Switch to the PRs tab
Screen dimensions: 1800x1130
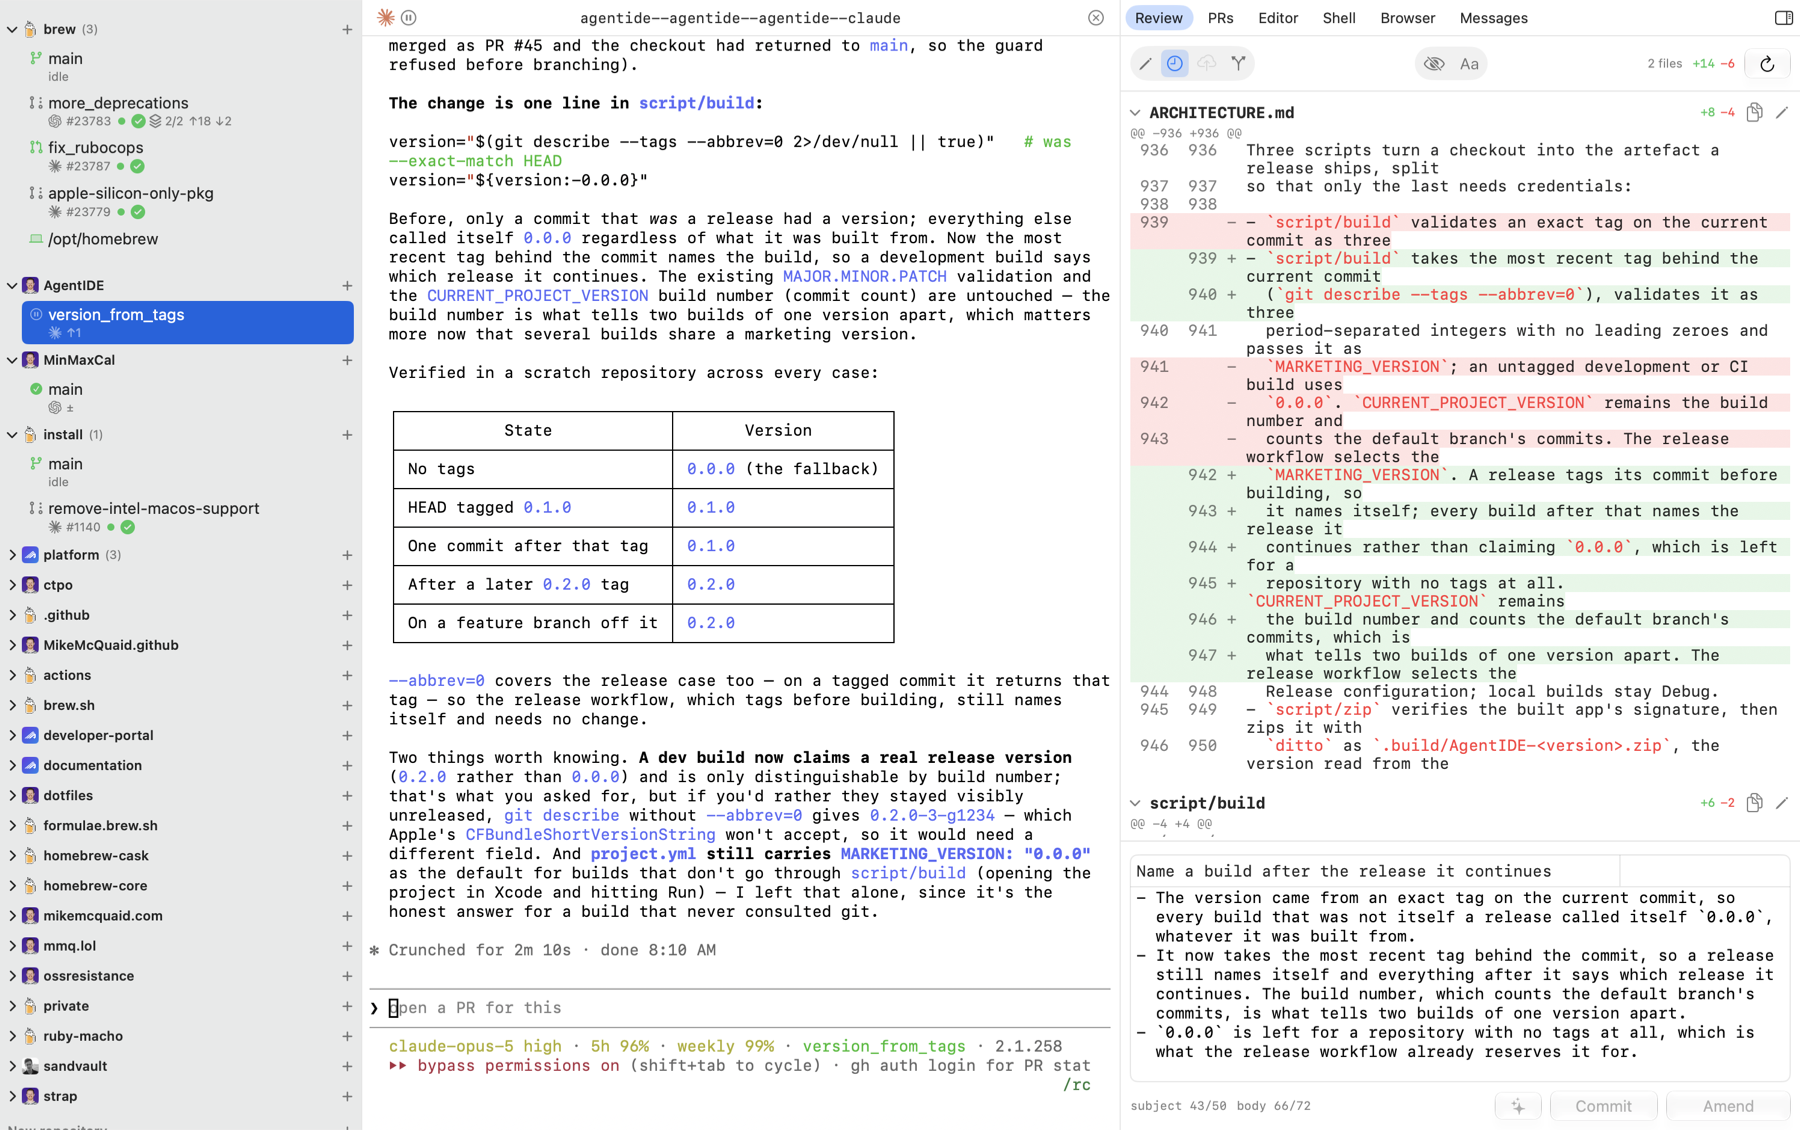1220,18
